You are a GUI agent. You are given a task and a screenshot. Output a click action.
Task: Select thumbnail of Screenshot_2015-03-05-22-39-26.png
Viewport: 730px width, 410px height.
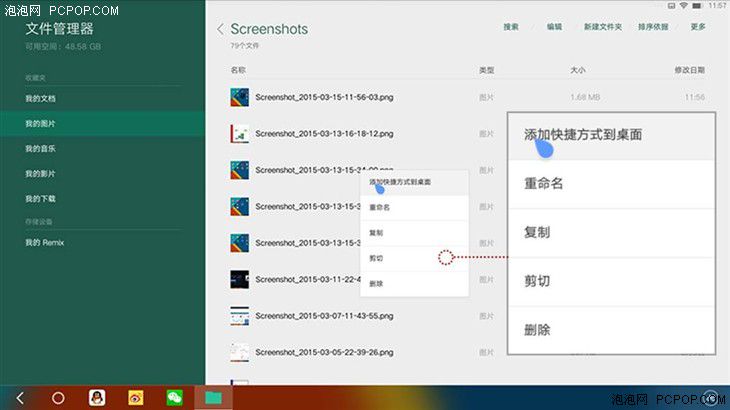pos(239,353)
